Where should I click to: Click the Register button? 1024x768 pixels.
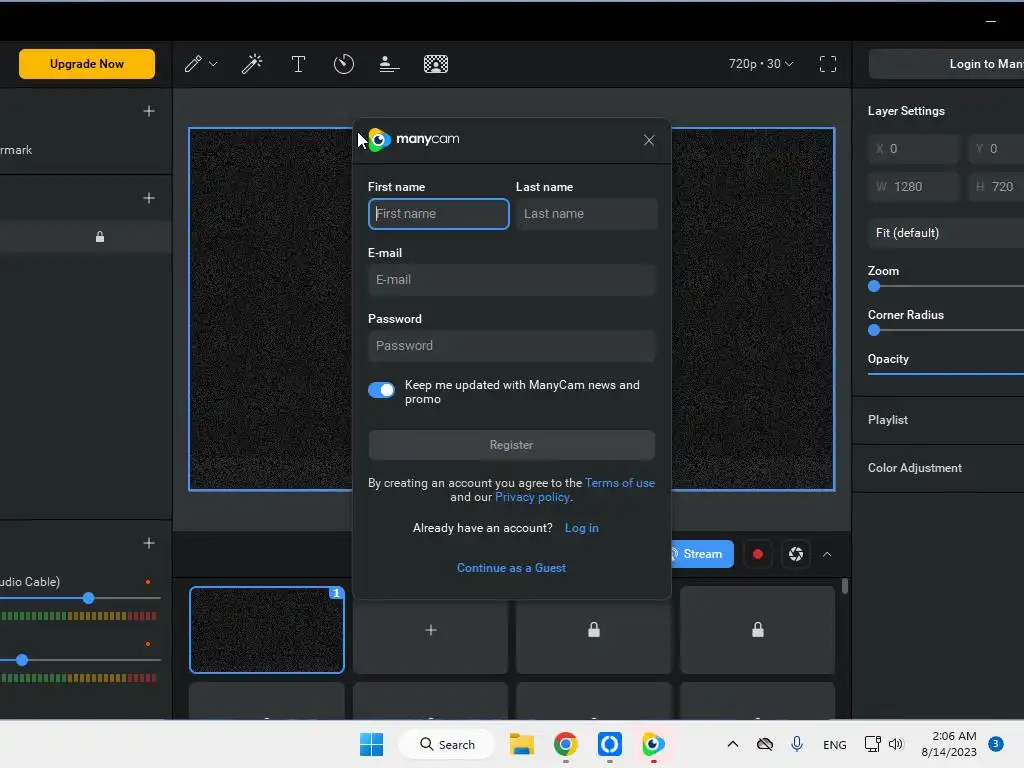[511, 445]
